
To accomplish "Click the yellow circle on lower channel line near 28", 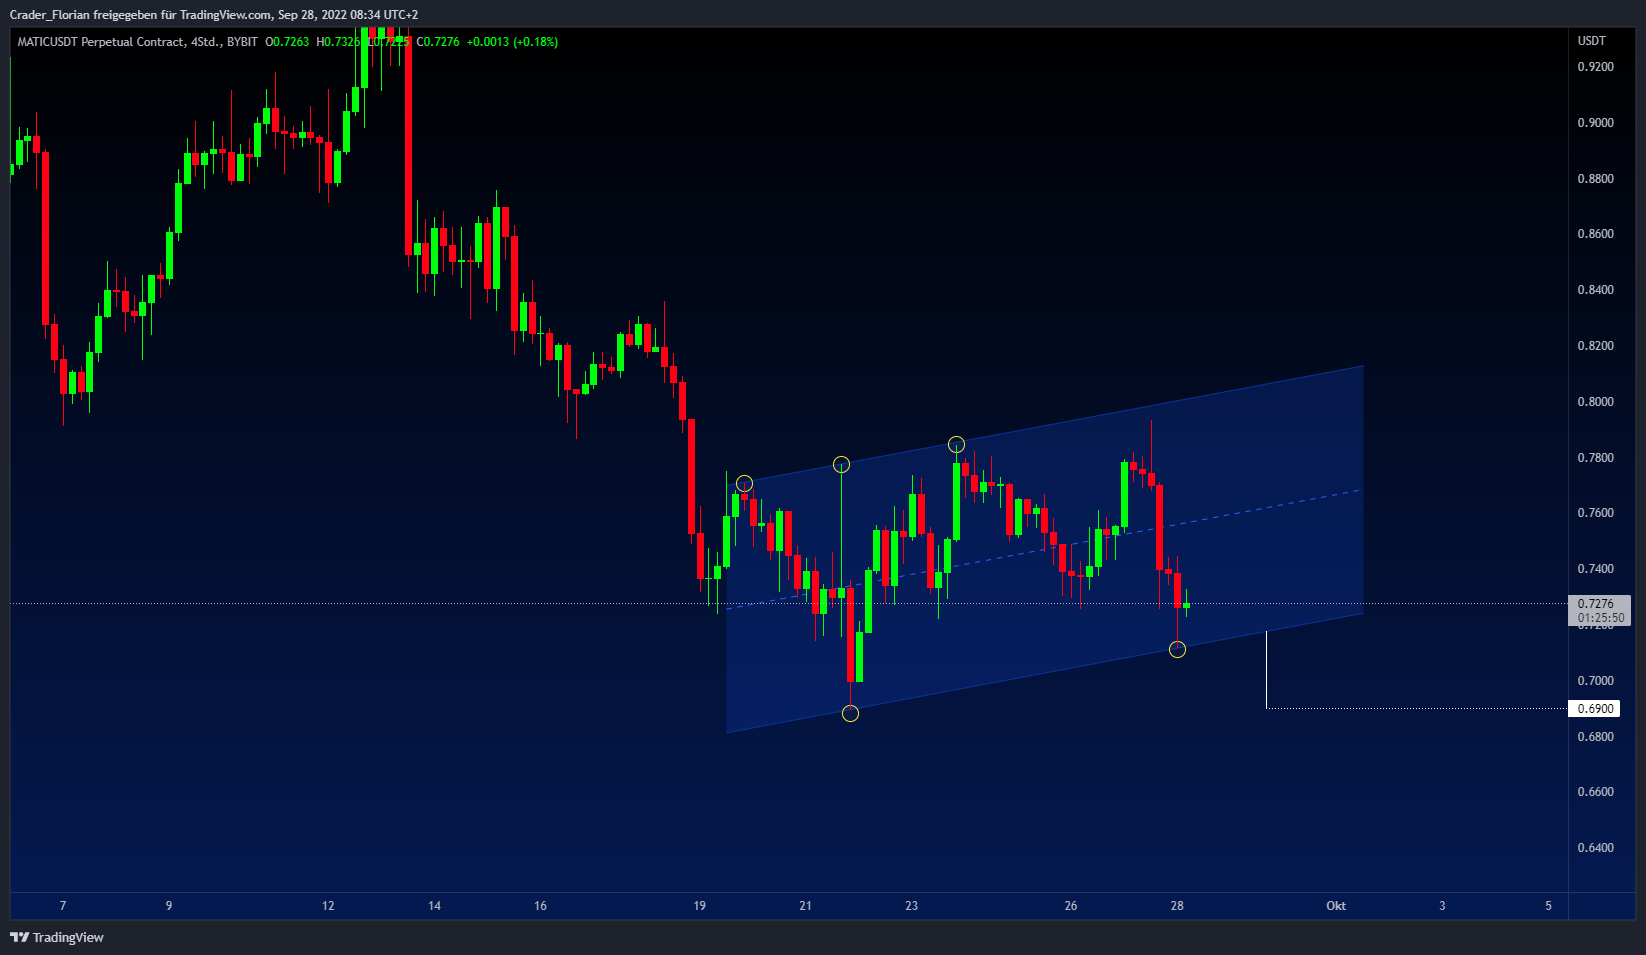I will 1177,649.
